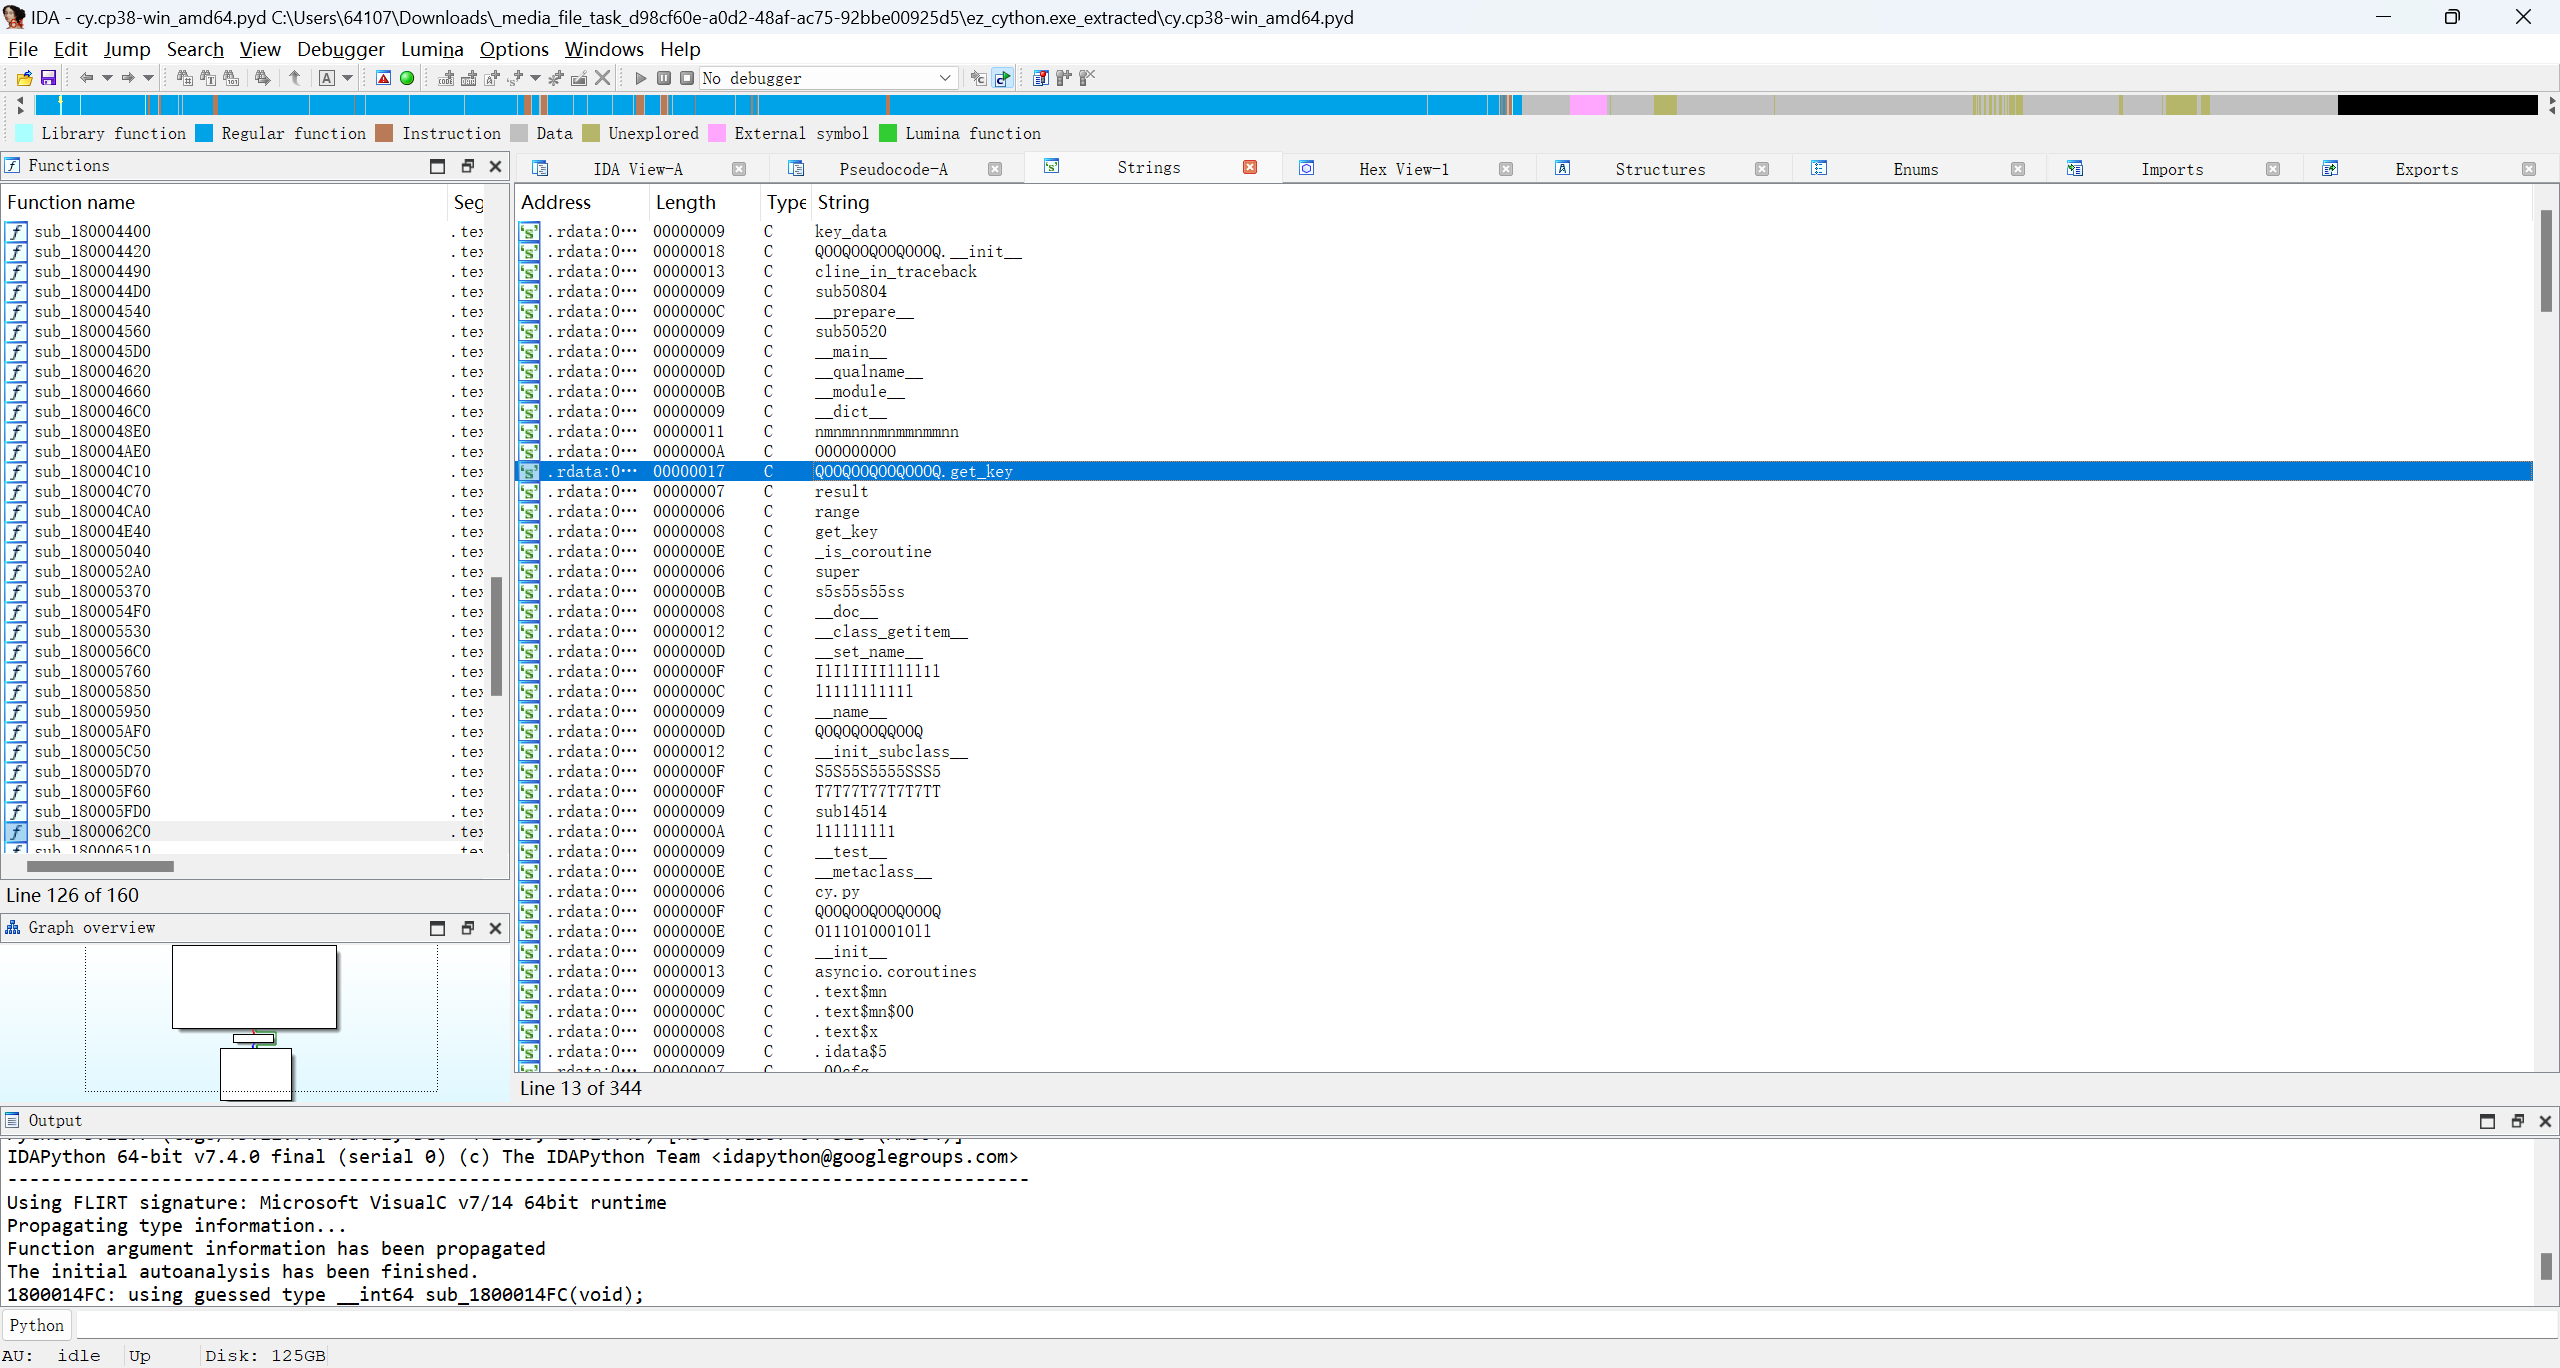Close the IDA View-A tab
This screenshot has width=2560, height=1368.
[x=739, y=169]
